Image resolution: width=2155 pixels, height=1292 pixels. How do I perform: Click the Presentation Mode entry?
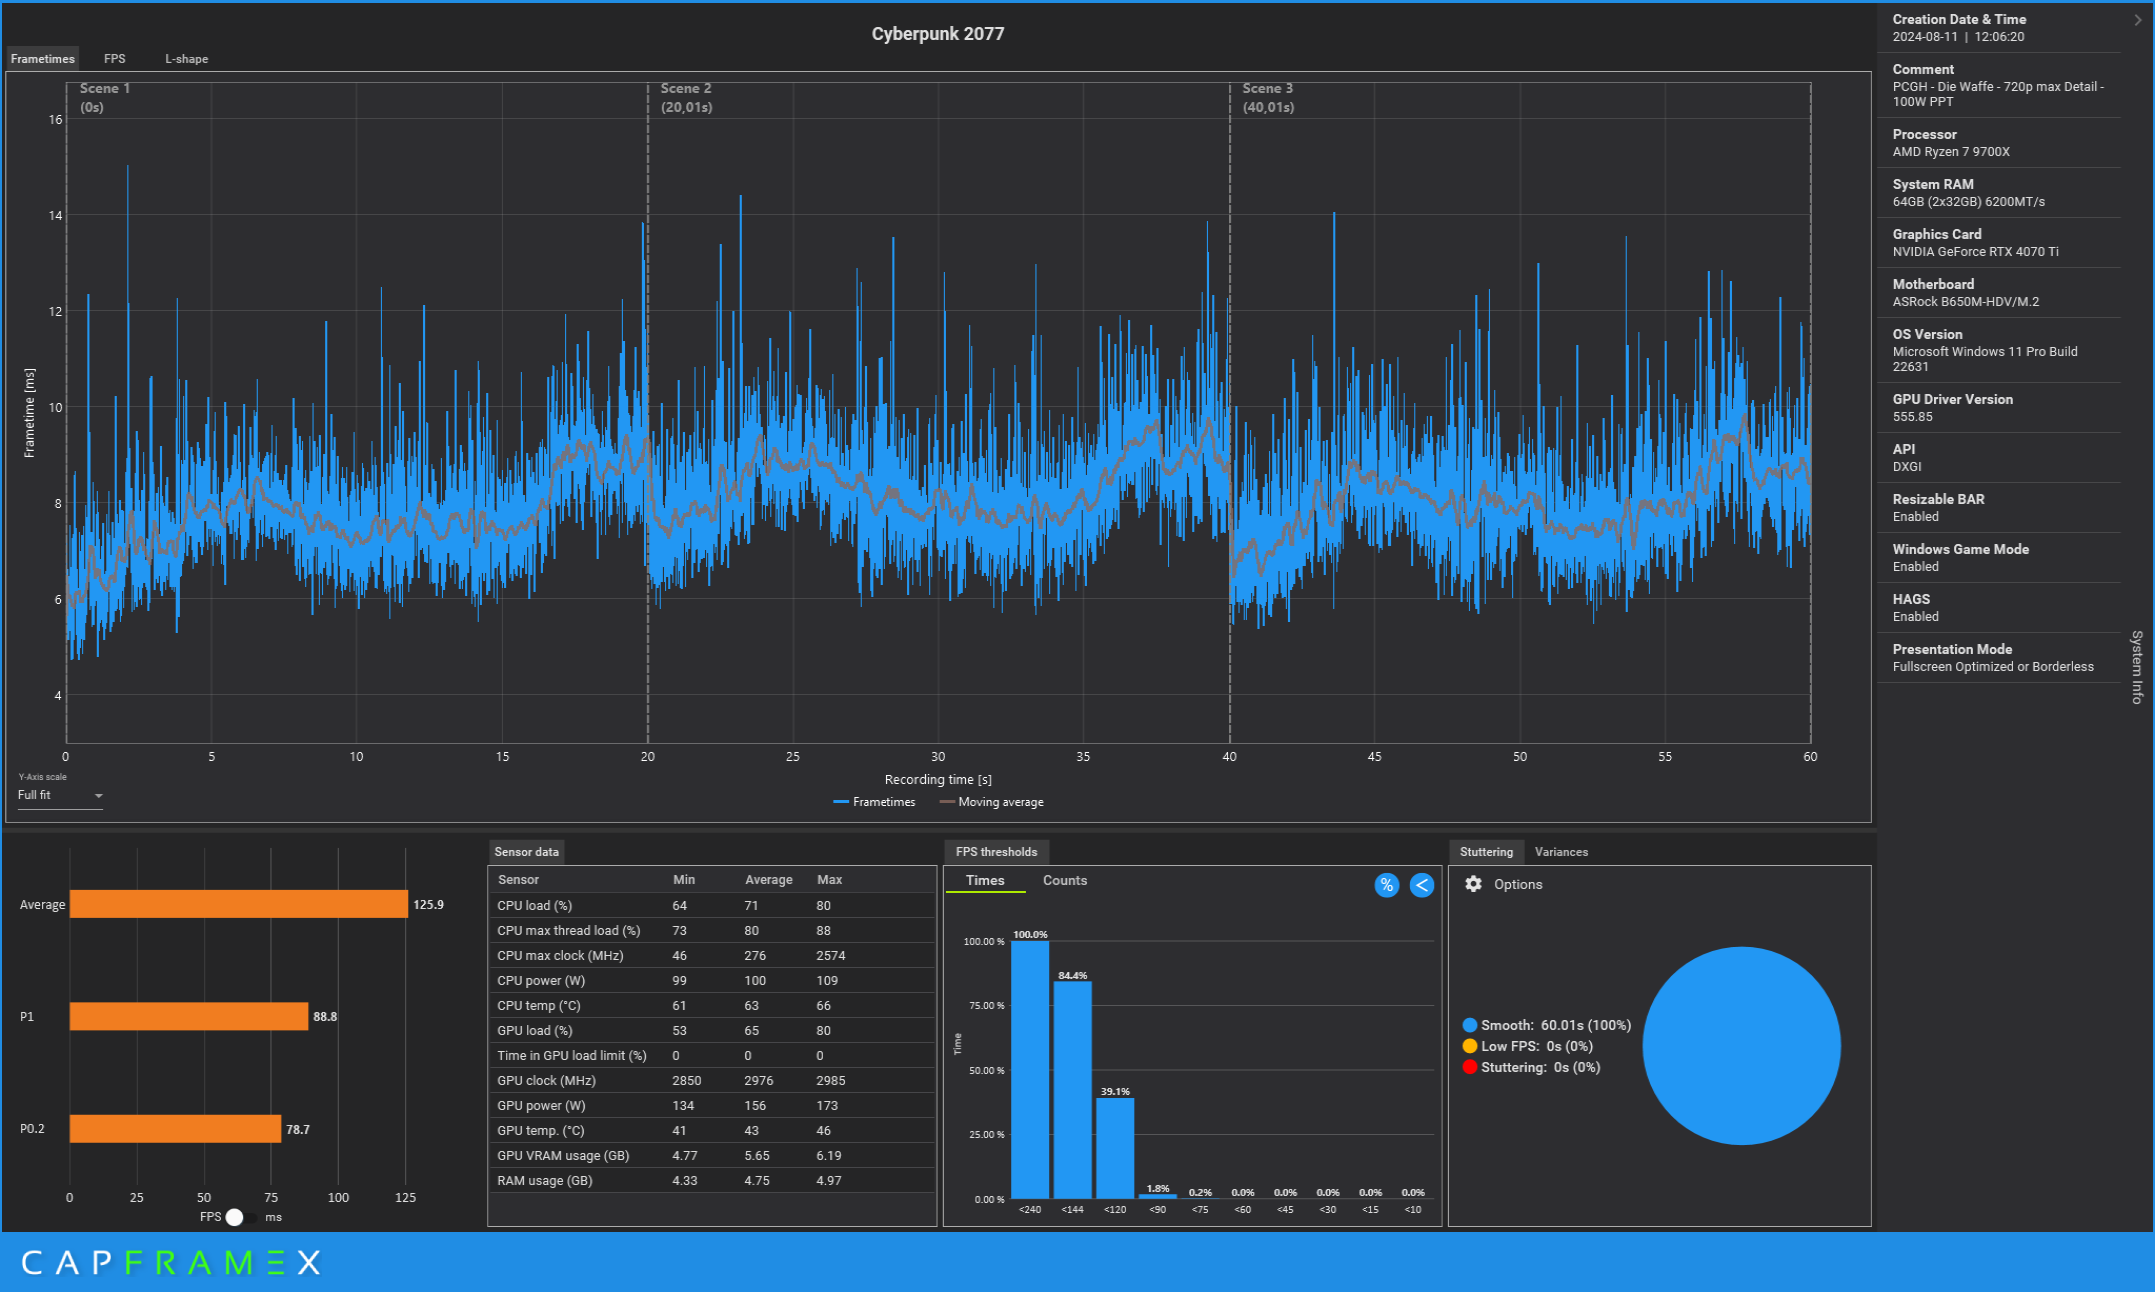click(x=1999, y=658)
